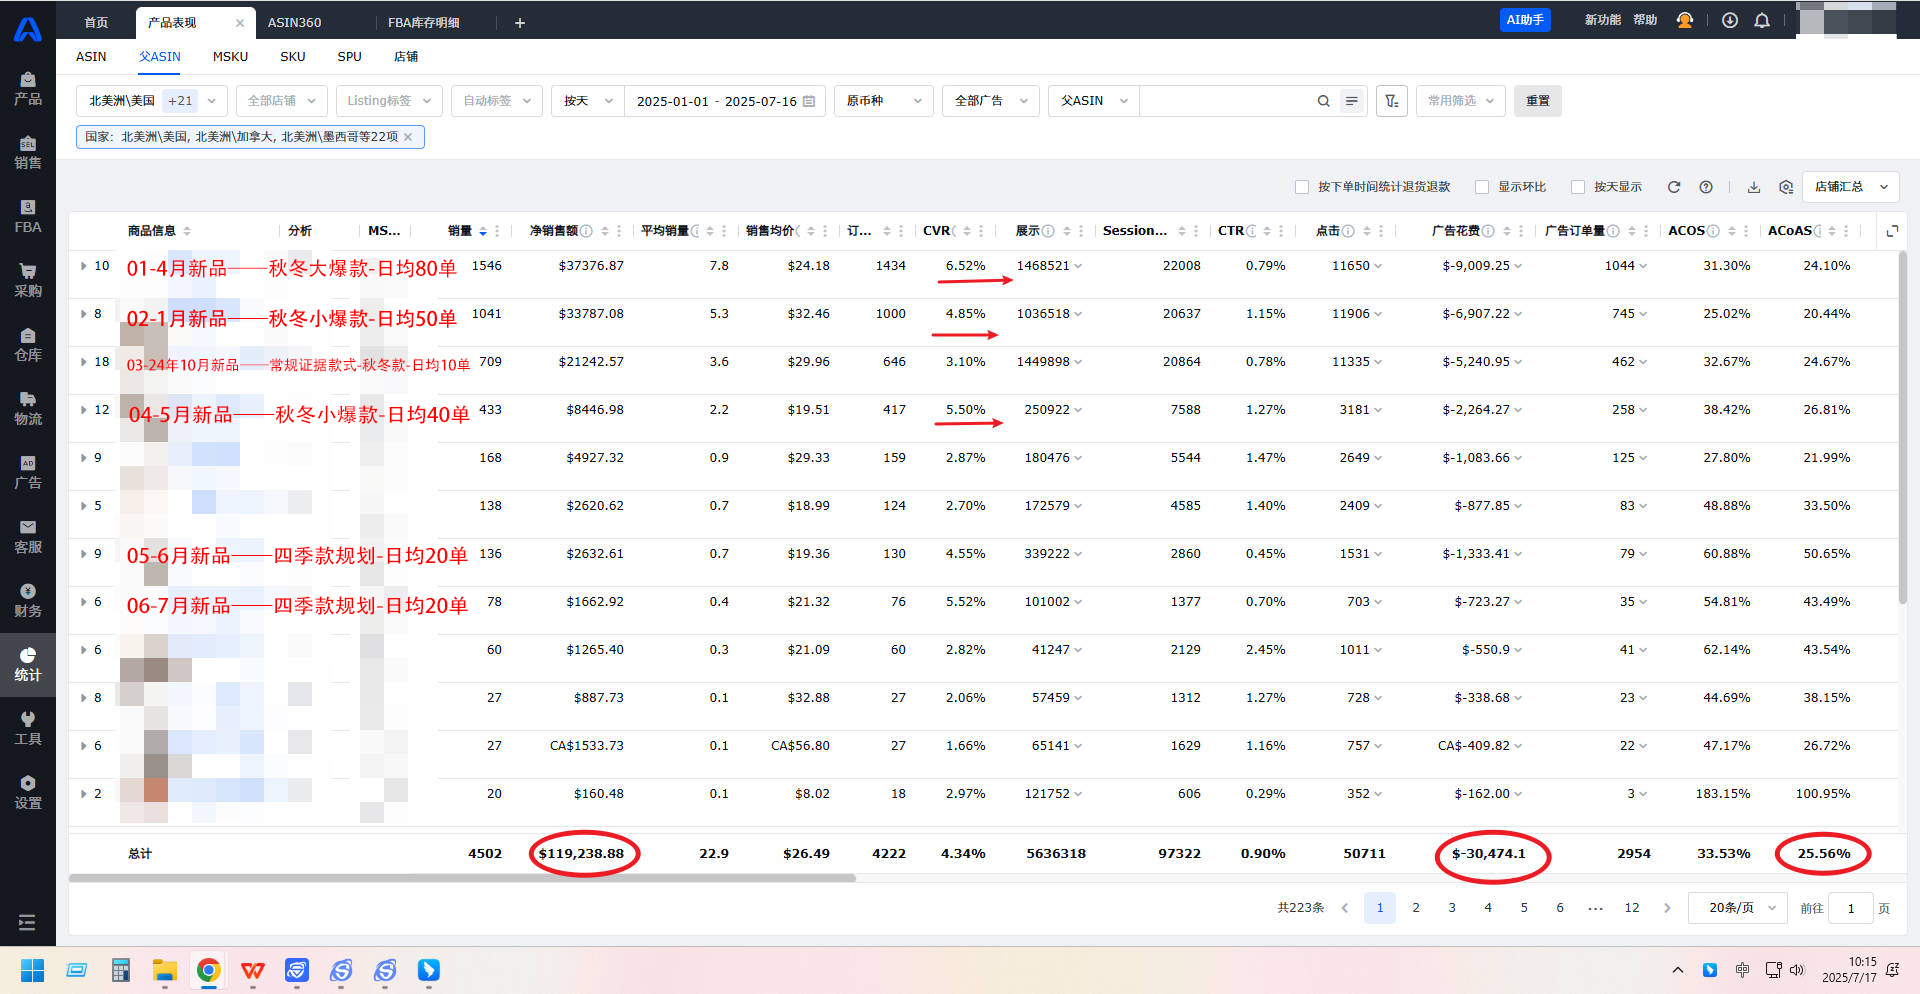1920x994 pixels.
Task: Toggle the 显示环比 checkbox
Action: point(1482,187)
